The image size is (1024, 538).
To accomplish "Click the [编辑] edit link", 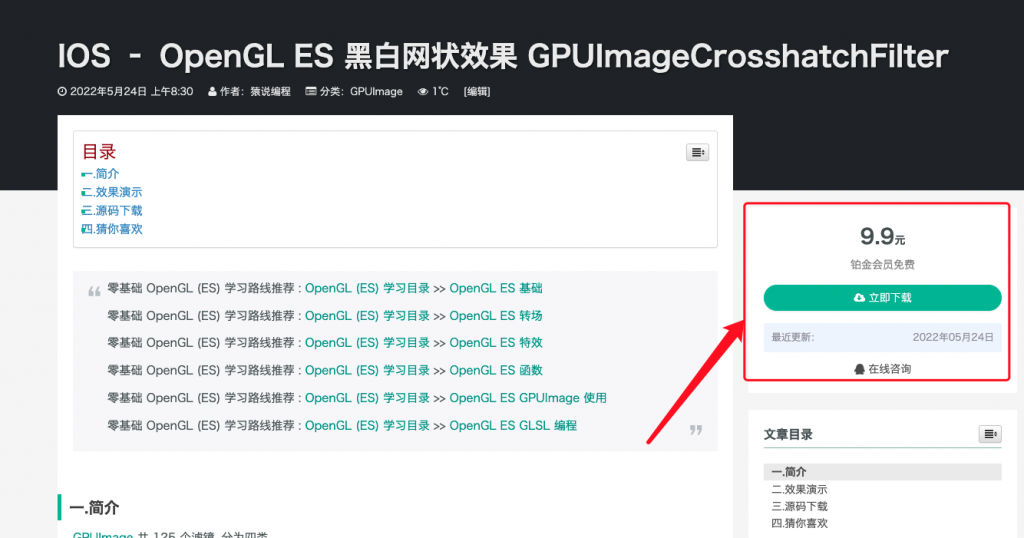I will pos(477,91).
